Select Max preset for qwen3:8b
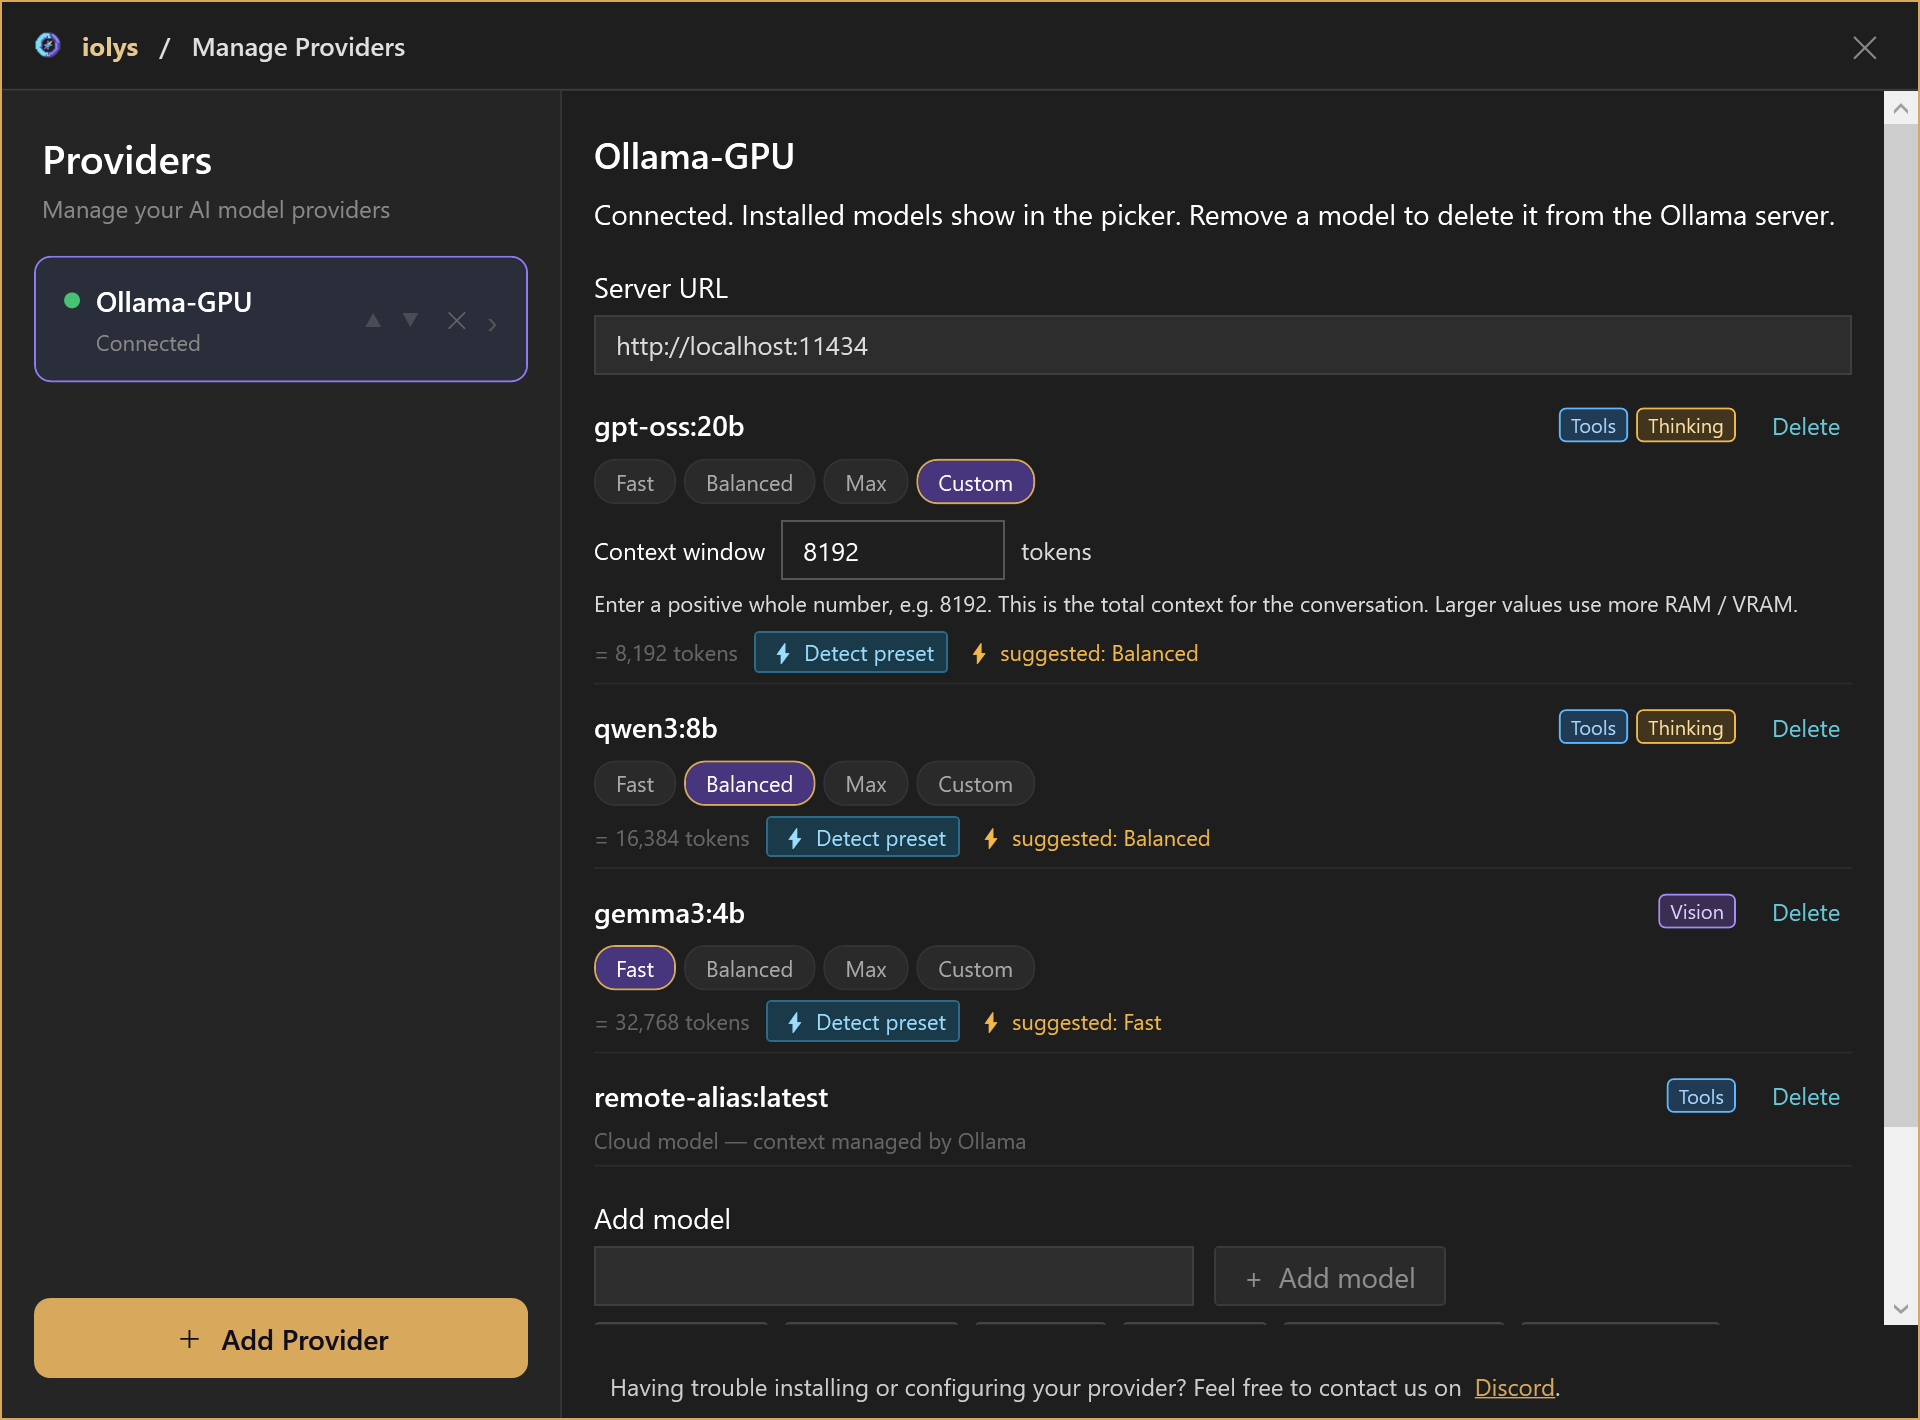Image resolution: width=1920 pixels, height=1420 pixels. tap(866, 784)
